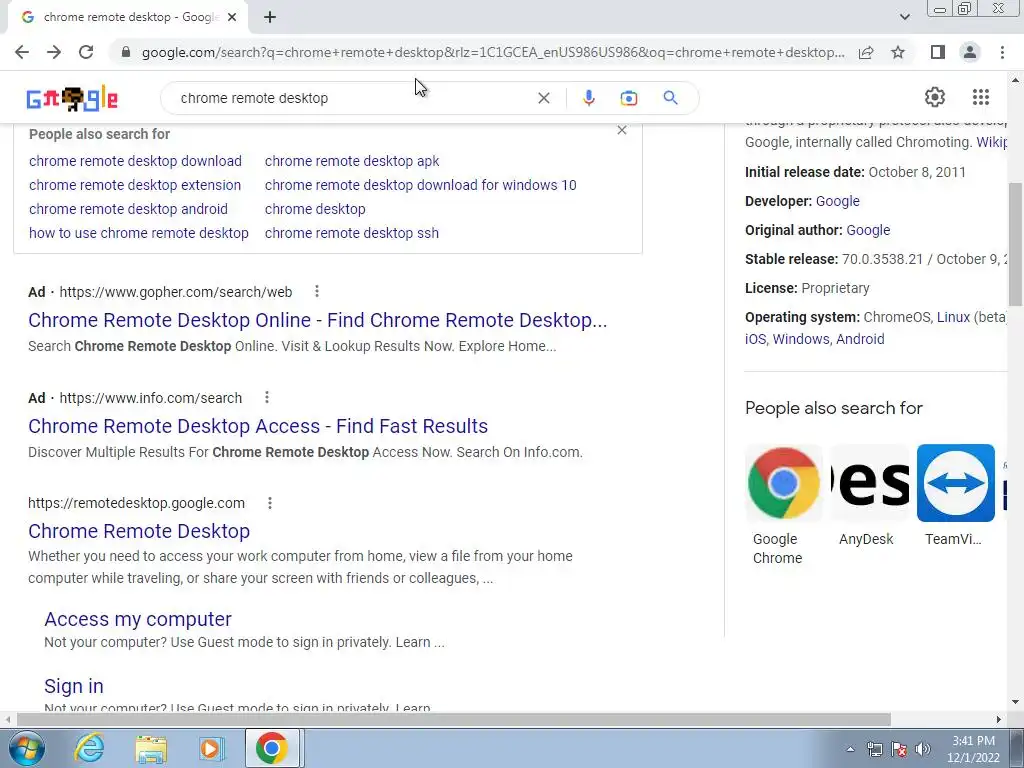Image resolution: width=1024 pixels, height=768 pixels.
Task: Open Google quick settings gear
Action: [x=935, y=97]
